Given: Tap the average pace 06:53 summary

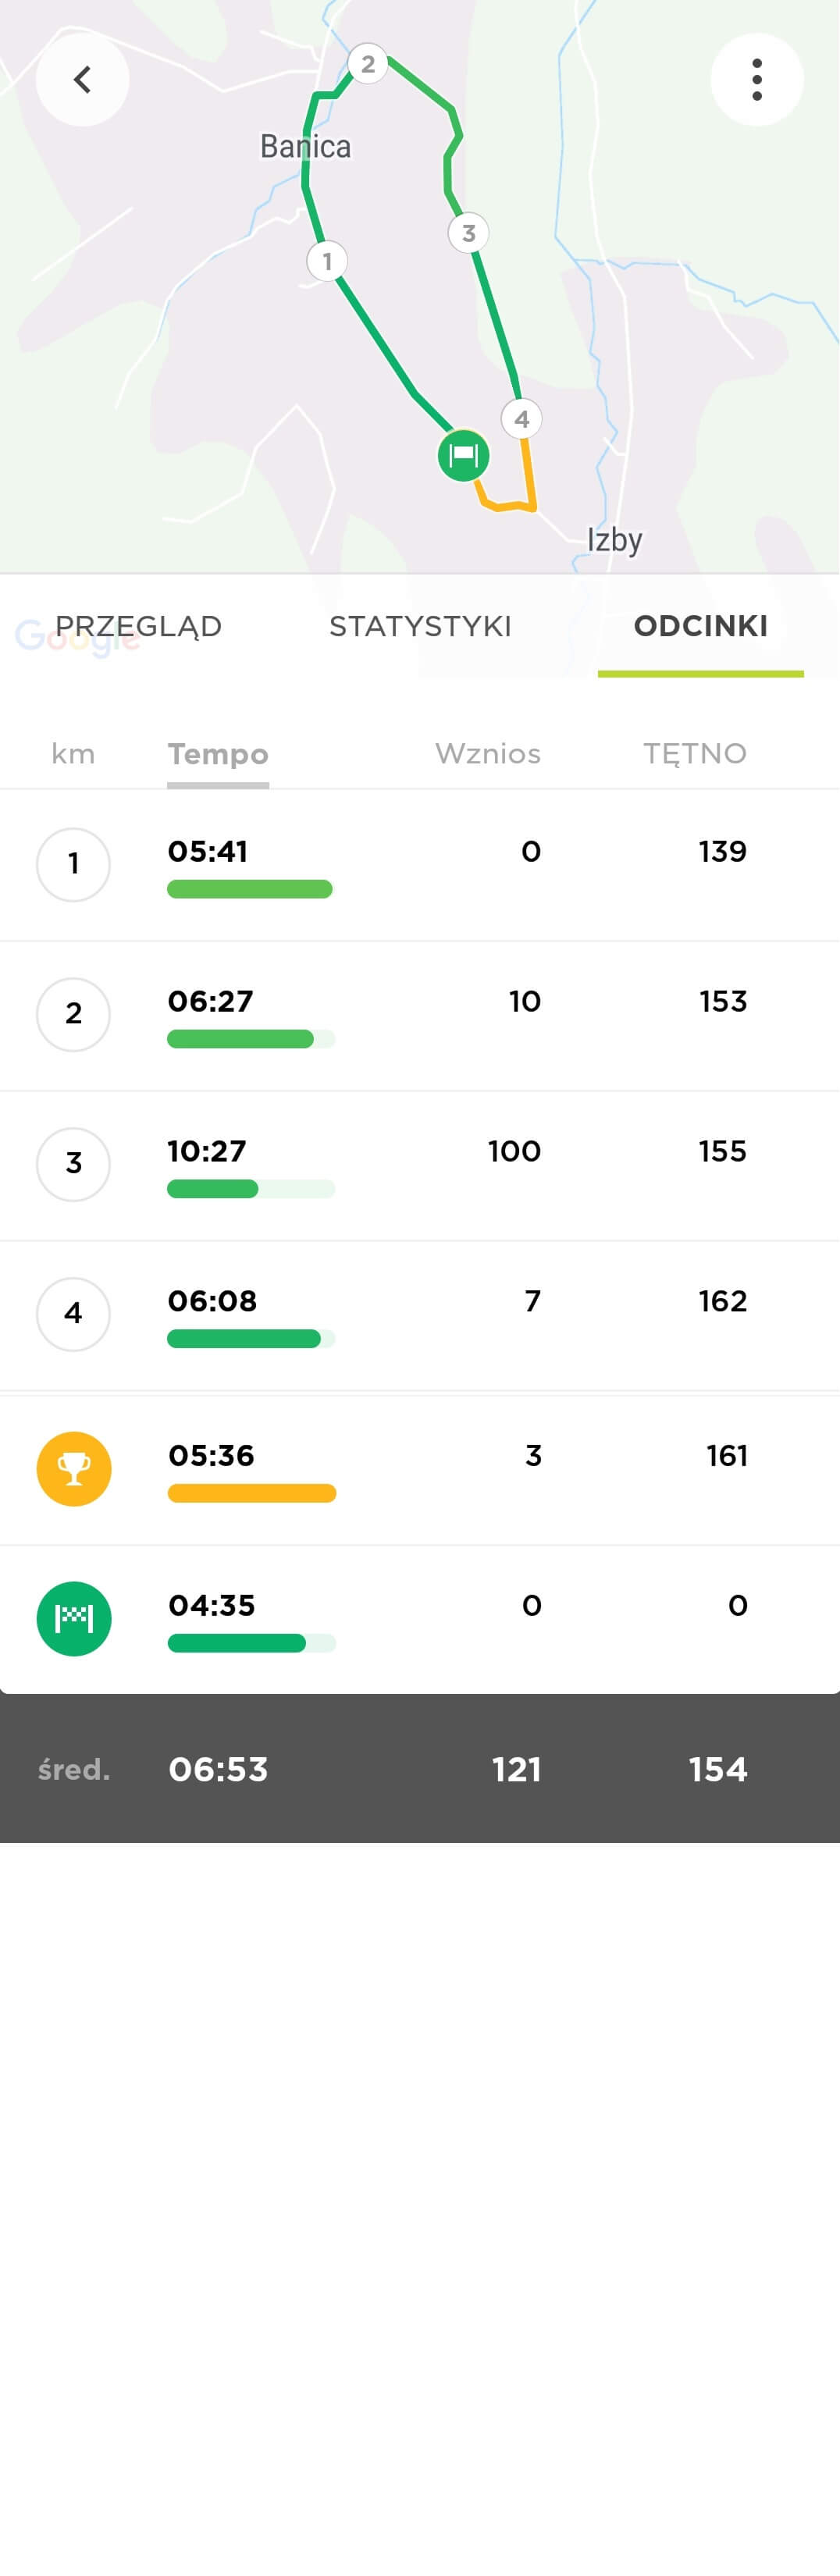Looking at the screenshot, I should click(218, 1769).
